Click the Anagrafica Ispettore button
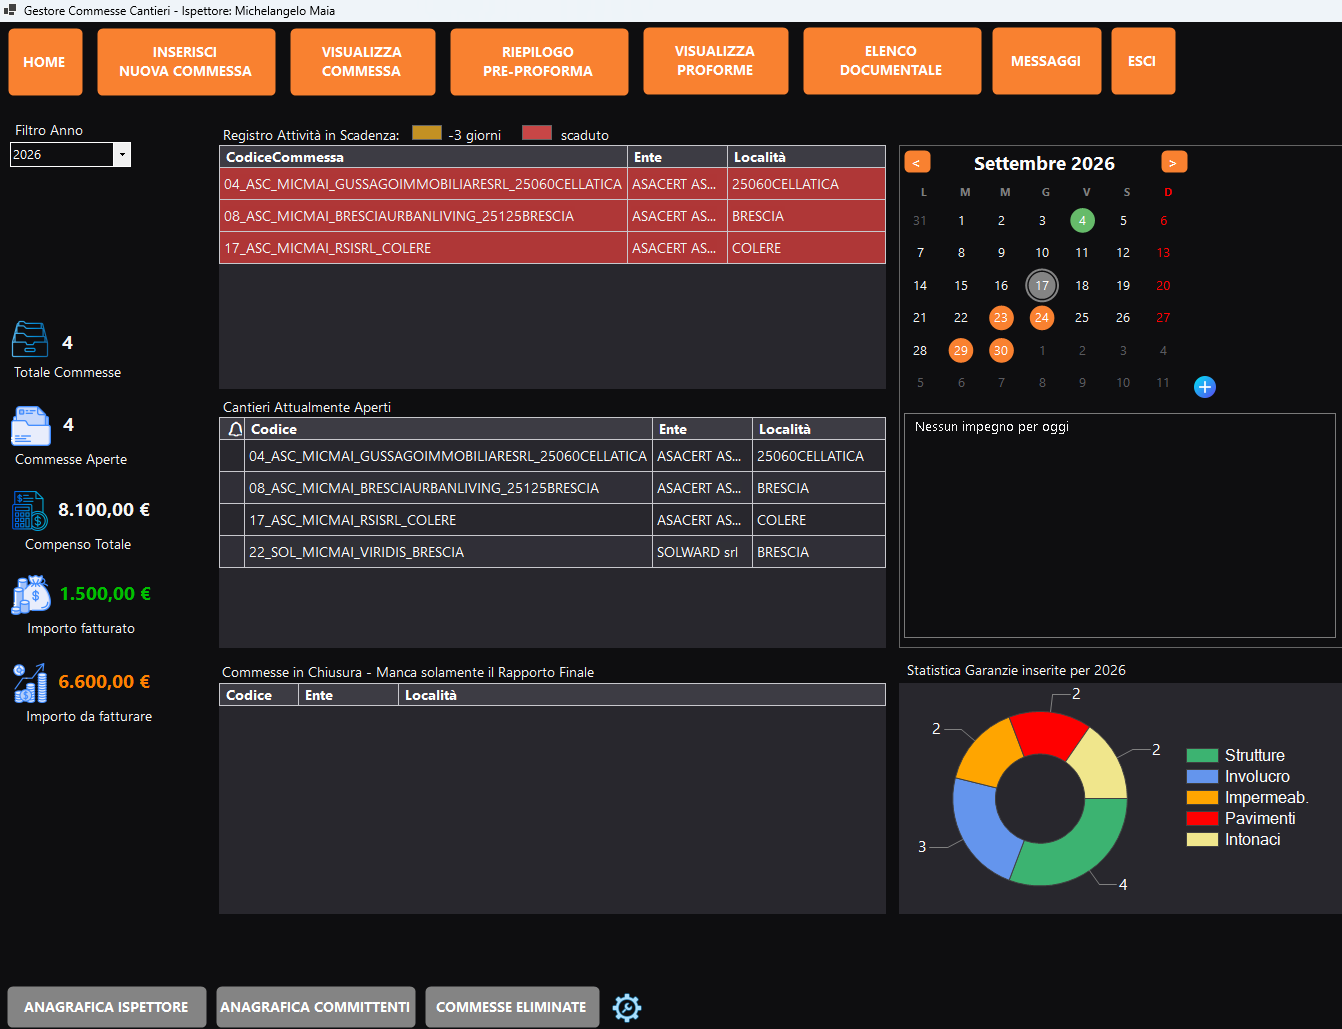This screenshot has width=1342, height=1029. click(106, 1007)
